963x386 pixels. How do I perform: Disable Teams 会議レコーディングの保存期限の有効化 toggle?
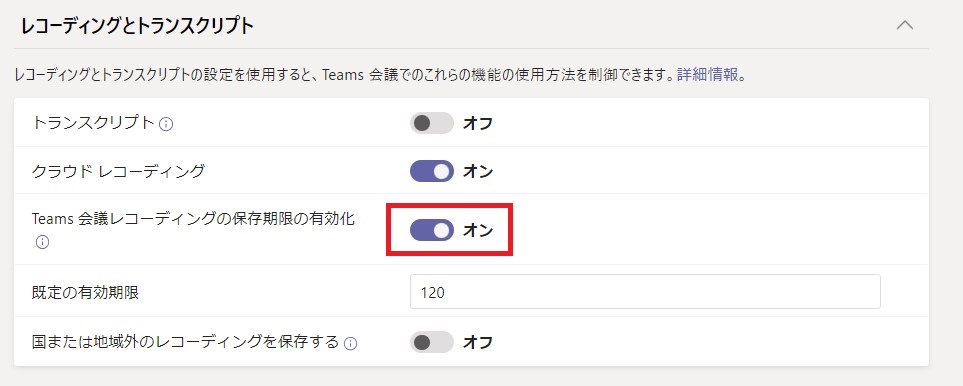point(432,230)
